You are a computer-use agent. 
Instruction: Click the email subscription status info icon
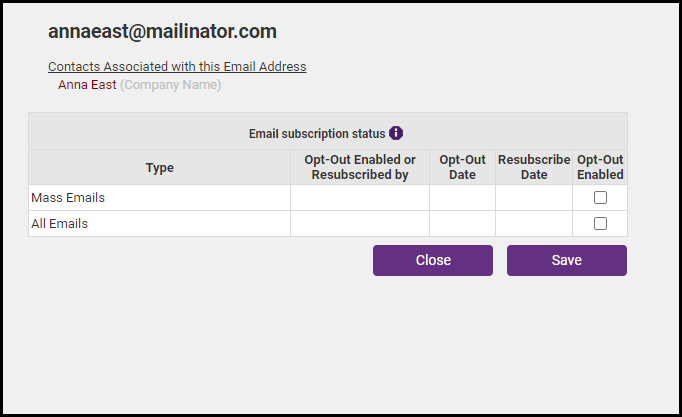tap(396, 132)
